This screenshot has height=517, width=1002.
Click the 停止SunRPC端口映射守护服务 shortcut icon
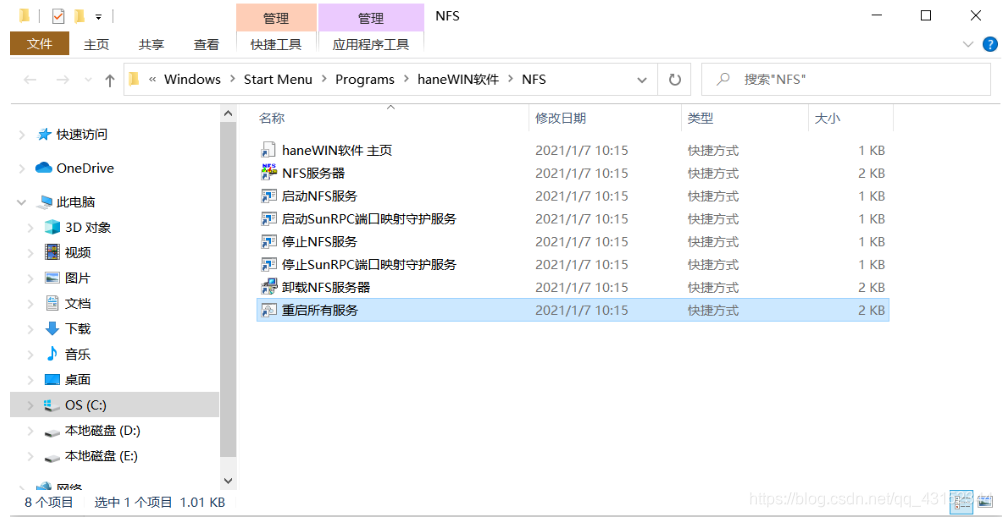[x=268, y=265]
